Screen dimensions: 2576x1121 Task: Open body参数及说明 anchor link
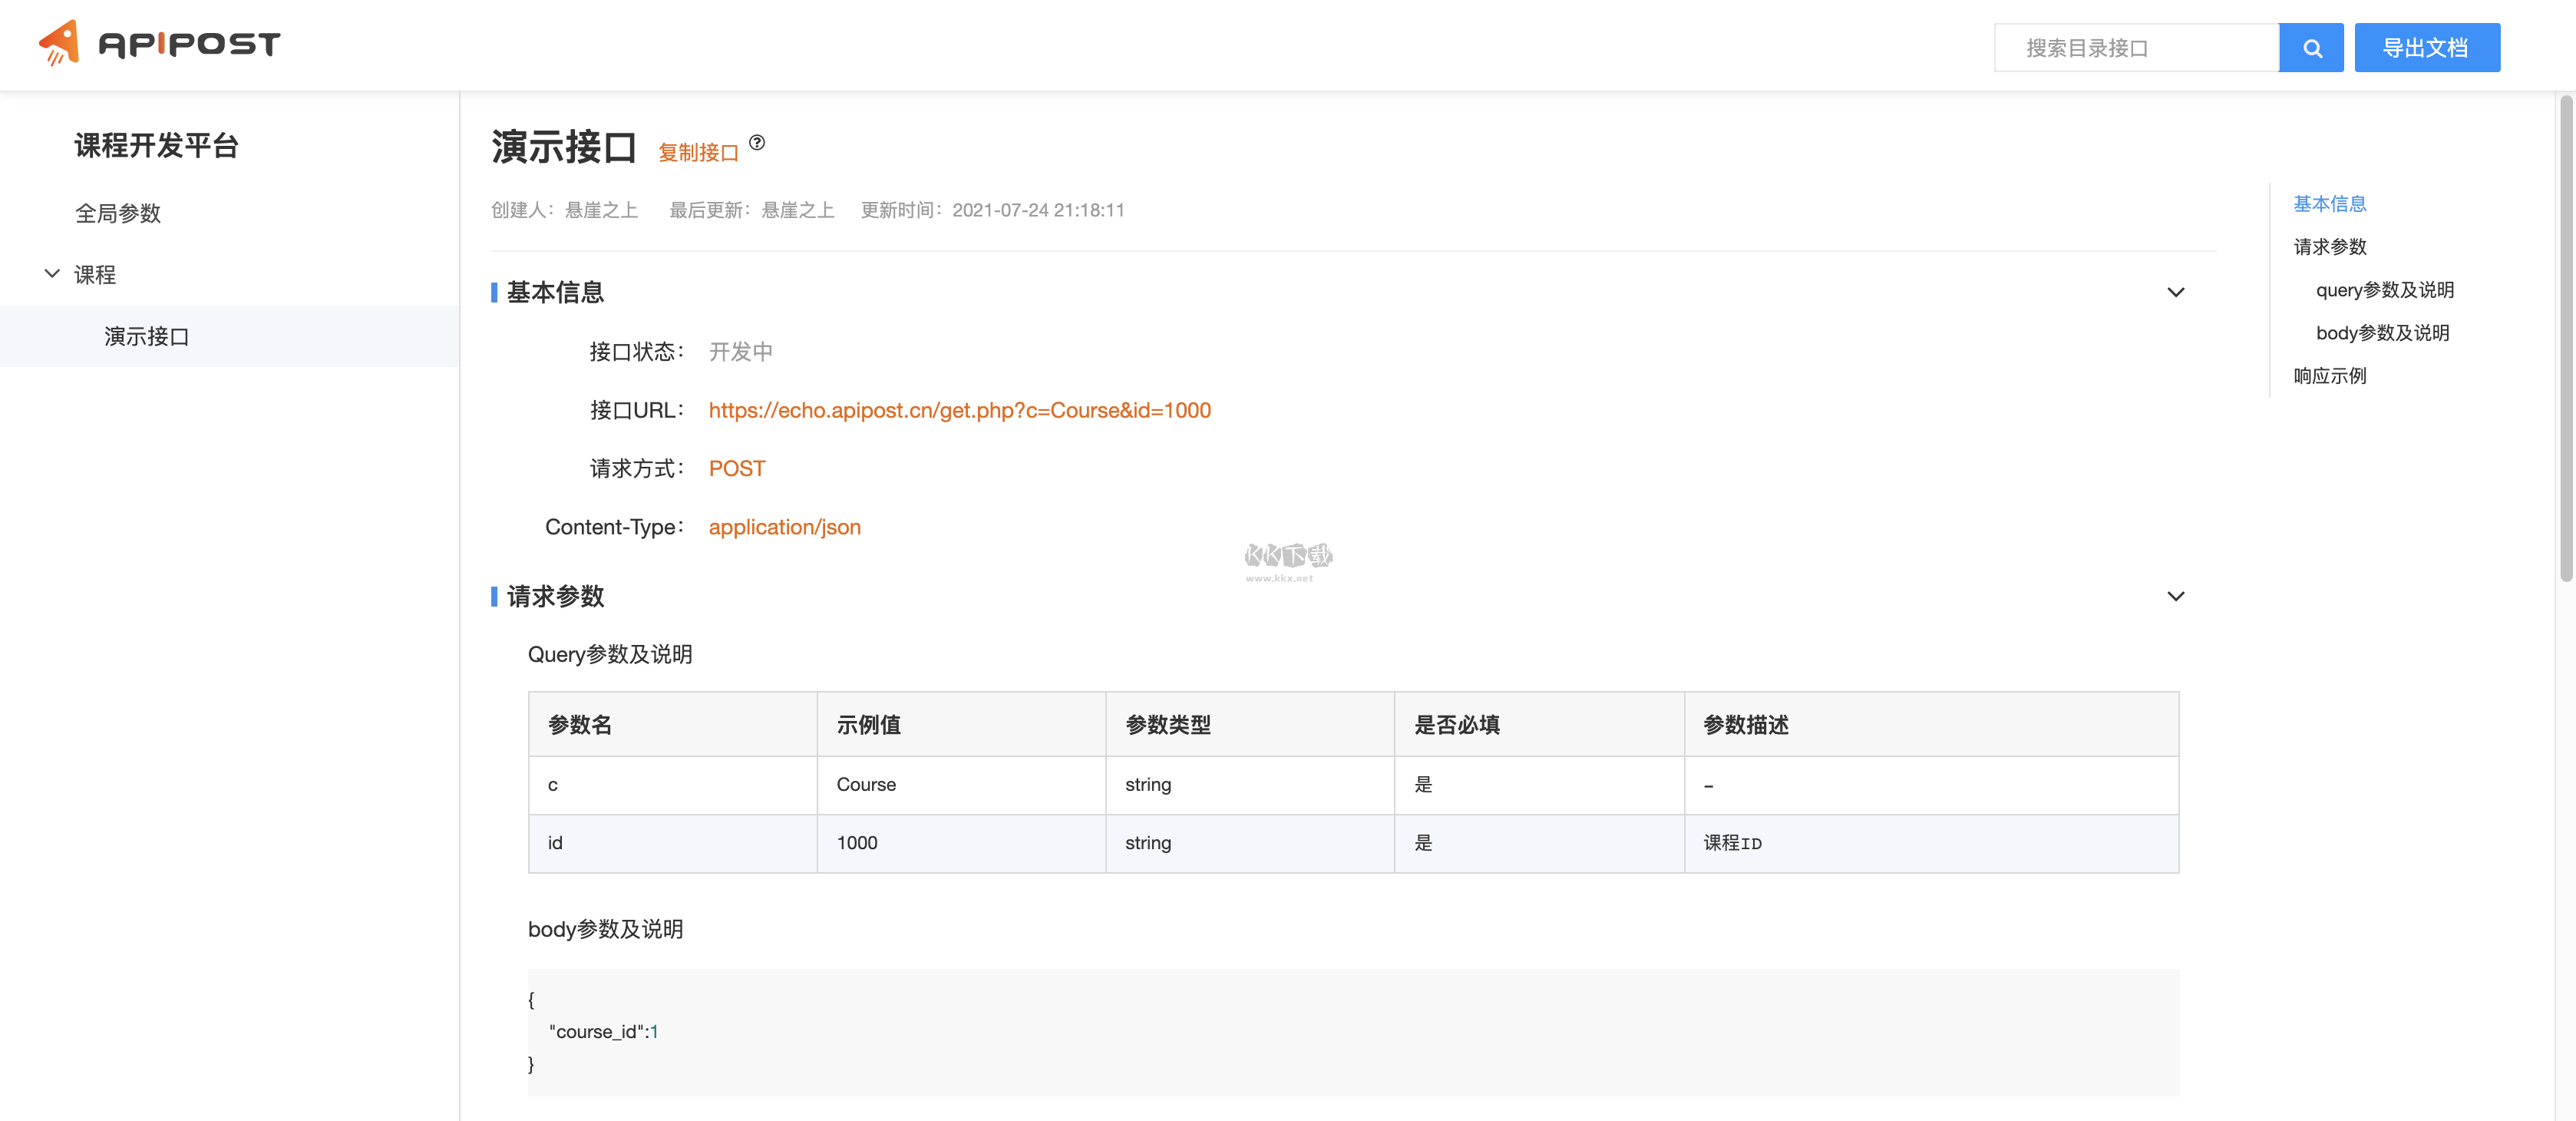[2382, 333]
